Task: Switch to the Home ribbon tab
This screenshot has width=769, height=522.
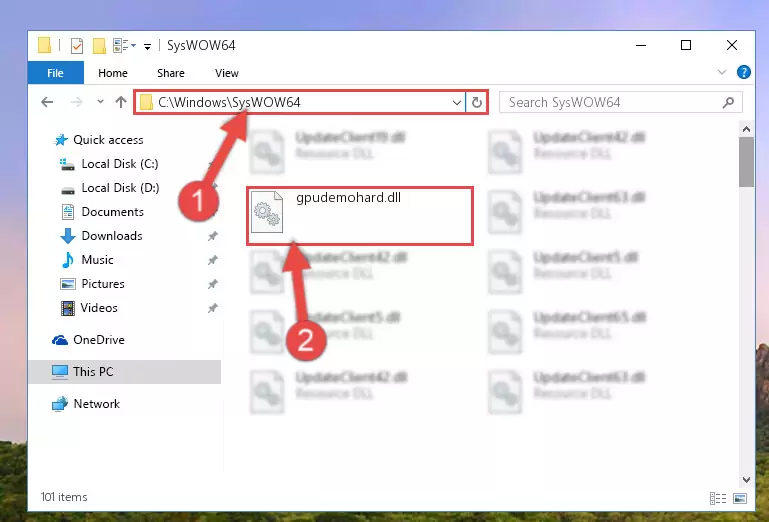Action: coord(113,73)
